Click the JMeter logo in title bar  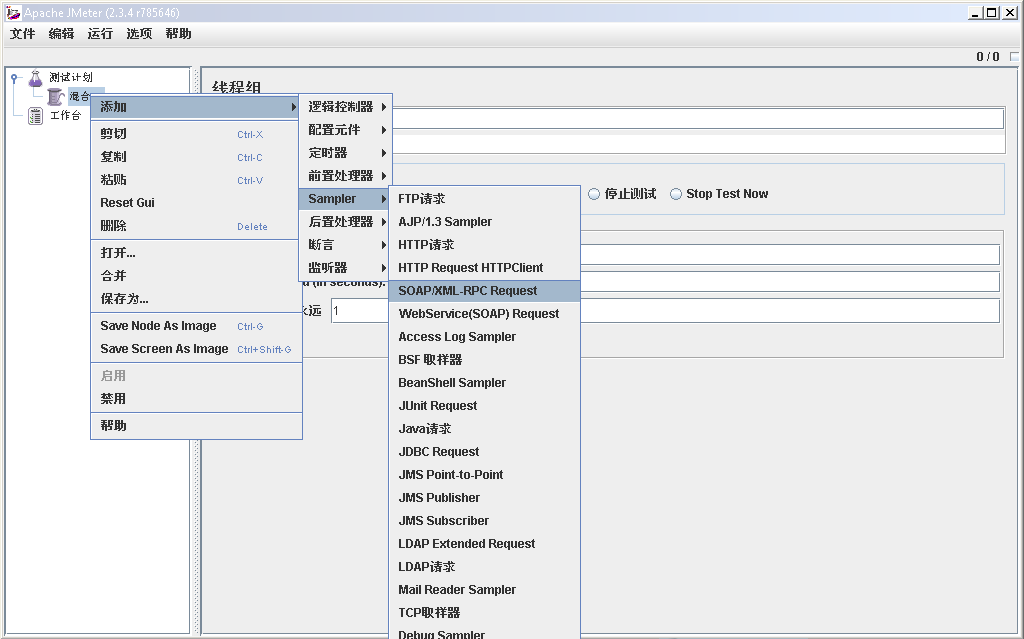coord(13,13)
